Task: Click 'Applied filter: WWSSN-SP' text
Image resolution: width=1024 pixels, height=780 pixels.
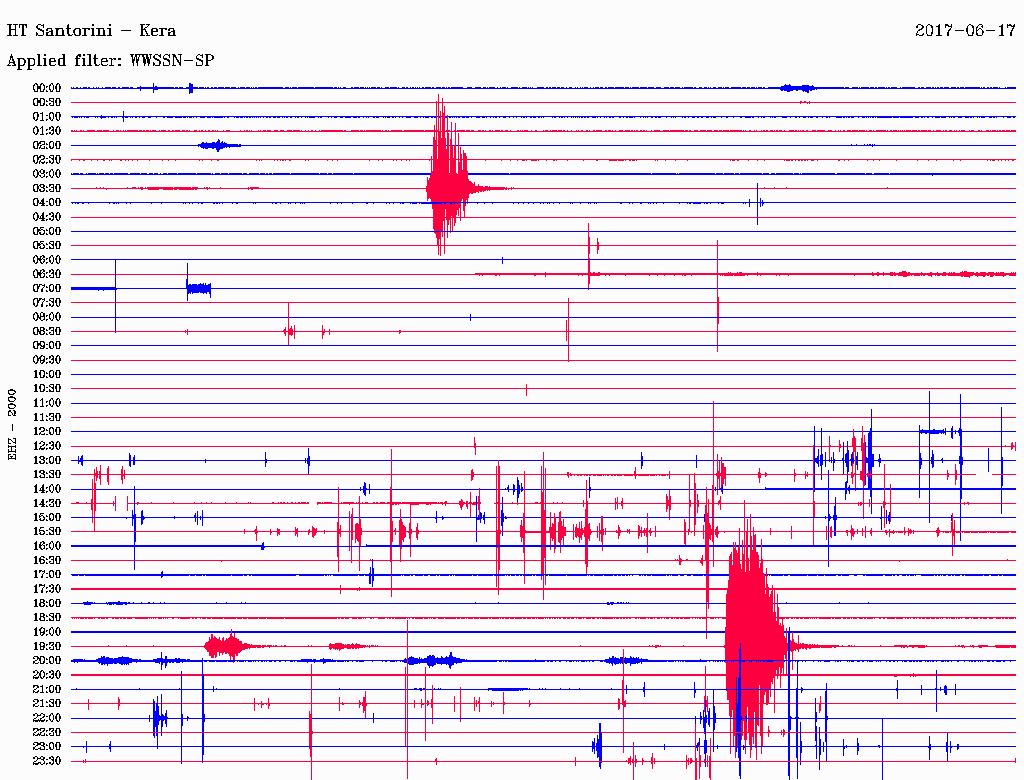Action: coord(110,61)
